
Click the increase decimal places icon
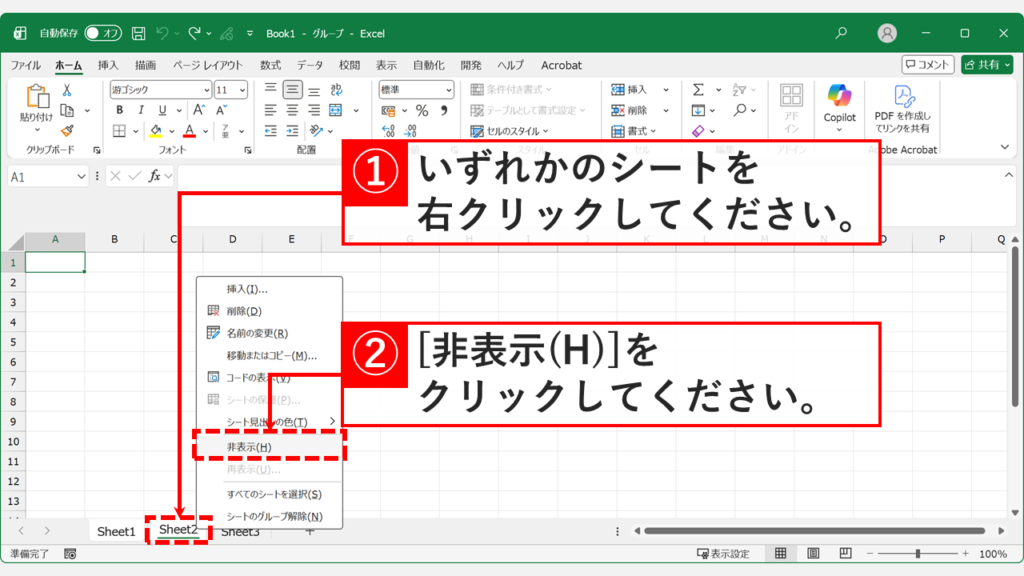tap(387, 130)
